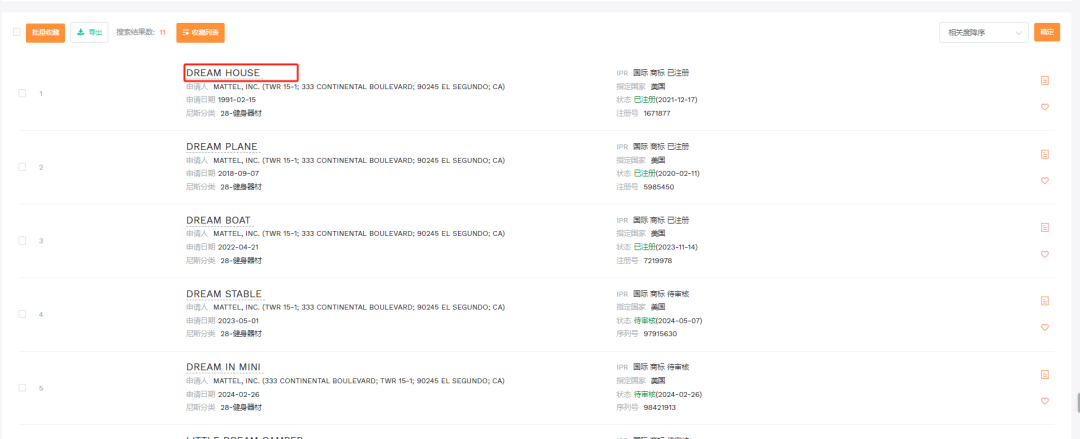Click the page vertical scrollbar thumb
1080x439 pixels.
coord(1078,402)
